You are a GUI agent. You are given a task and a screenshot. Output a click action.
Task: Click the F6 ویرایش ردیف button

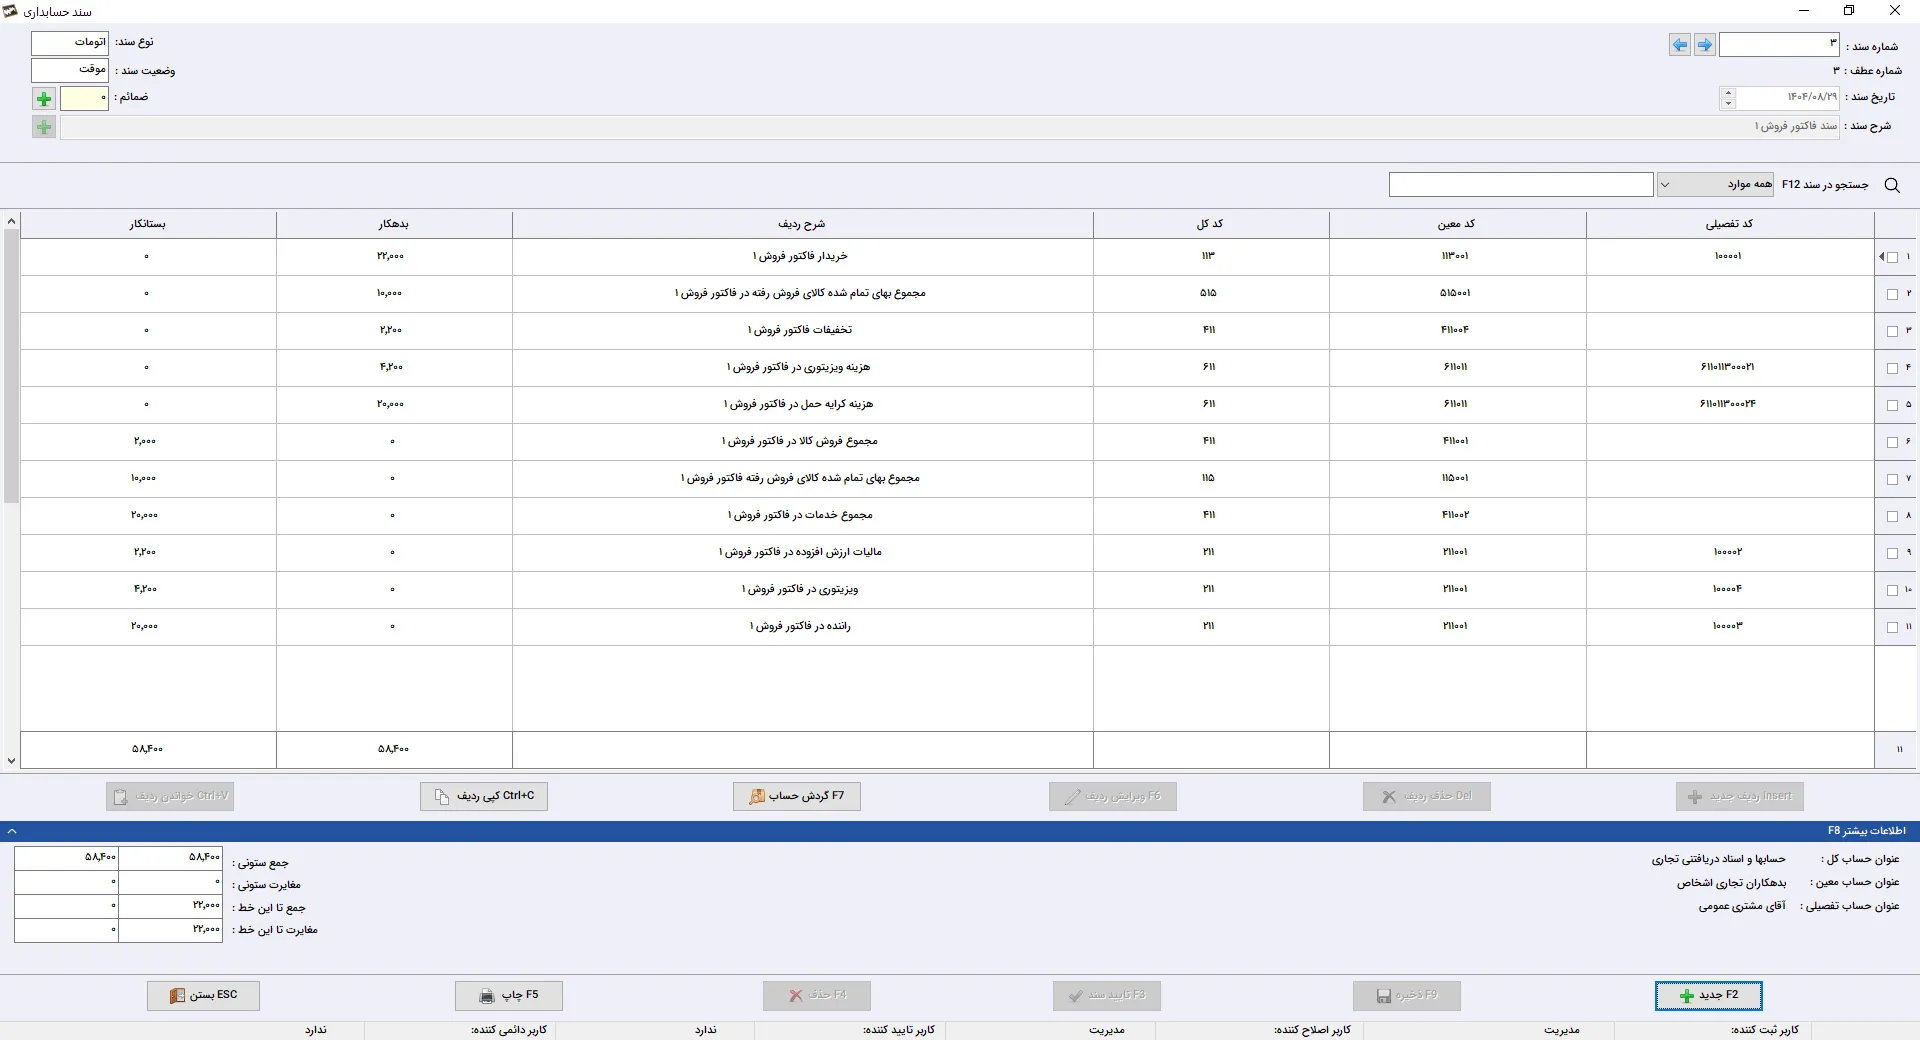(1113, 796)
